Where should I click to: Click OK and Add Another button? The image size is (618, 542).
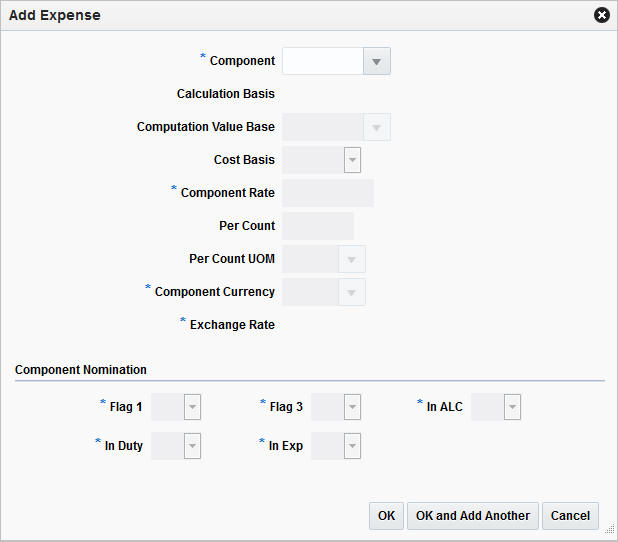(x=473, y=516)
